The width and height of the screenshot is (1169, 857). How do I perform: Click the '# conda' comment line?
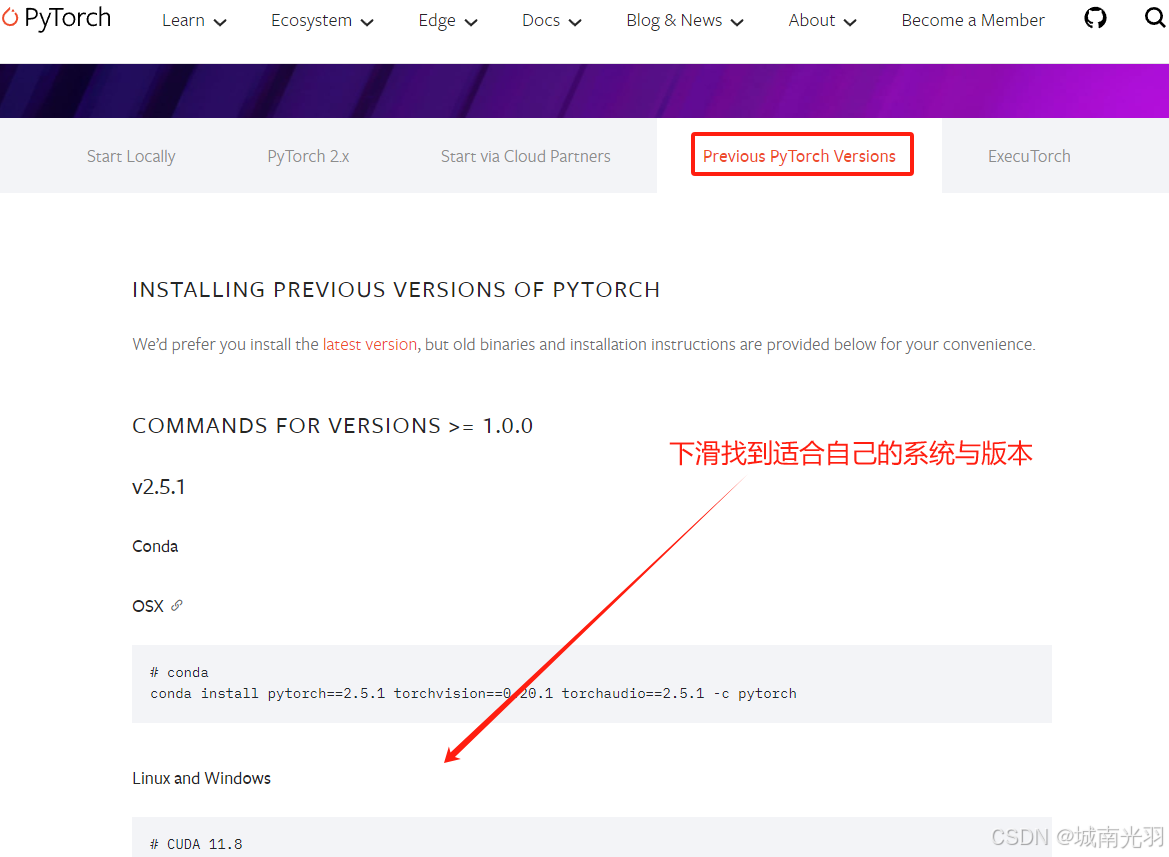coord(179,672)
